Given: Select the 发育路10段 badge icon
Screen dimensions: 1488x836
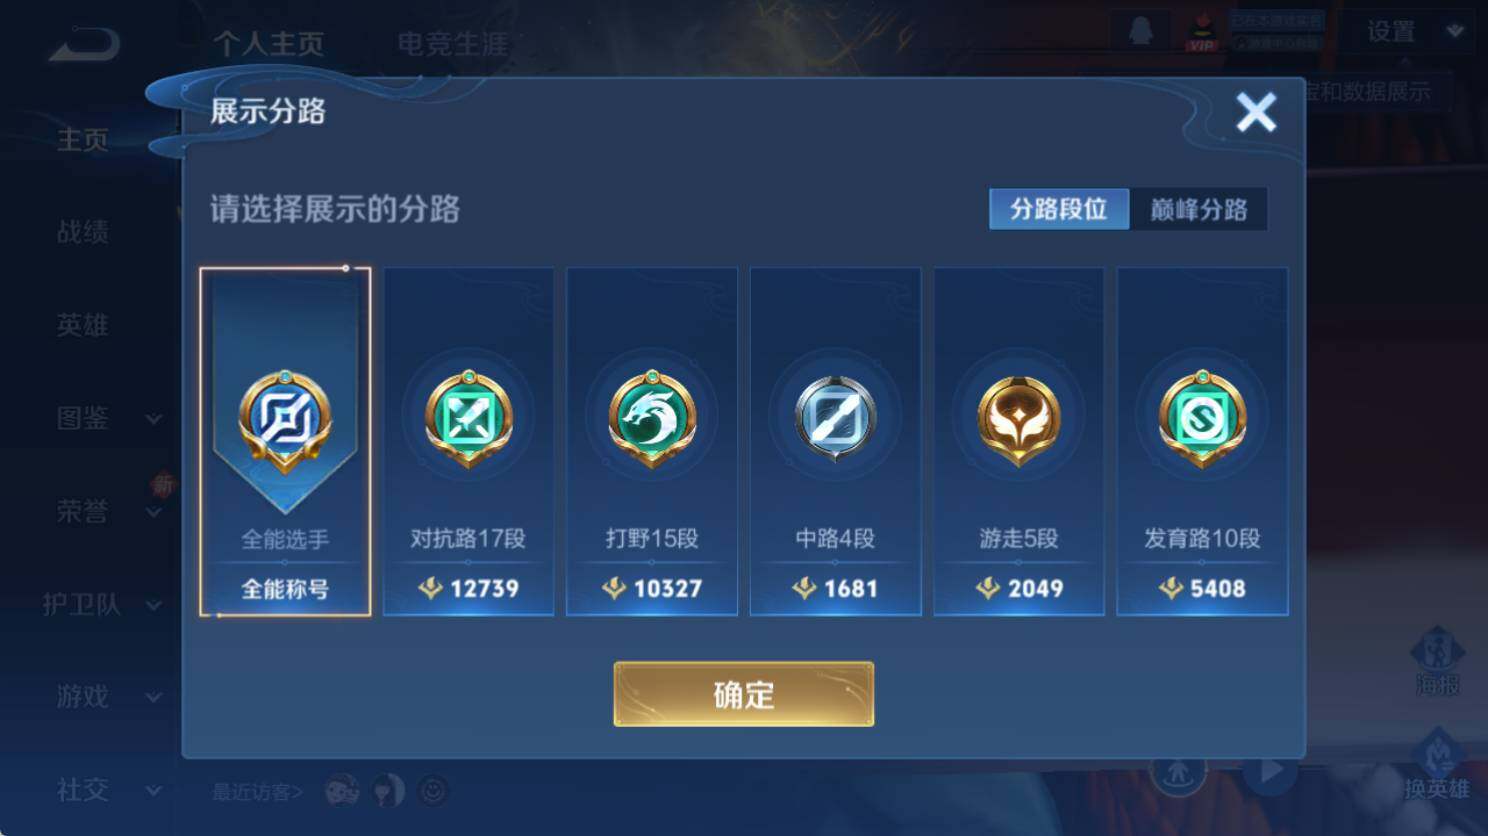Looking at the screenshot, I should click(x=1202, y=420).
